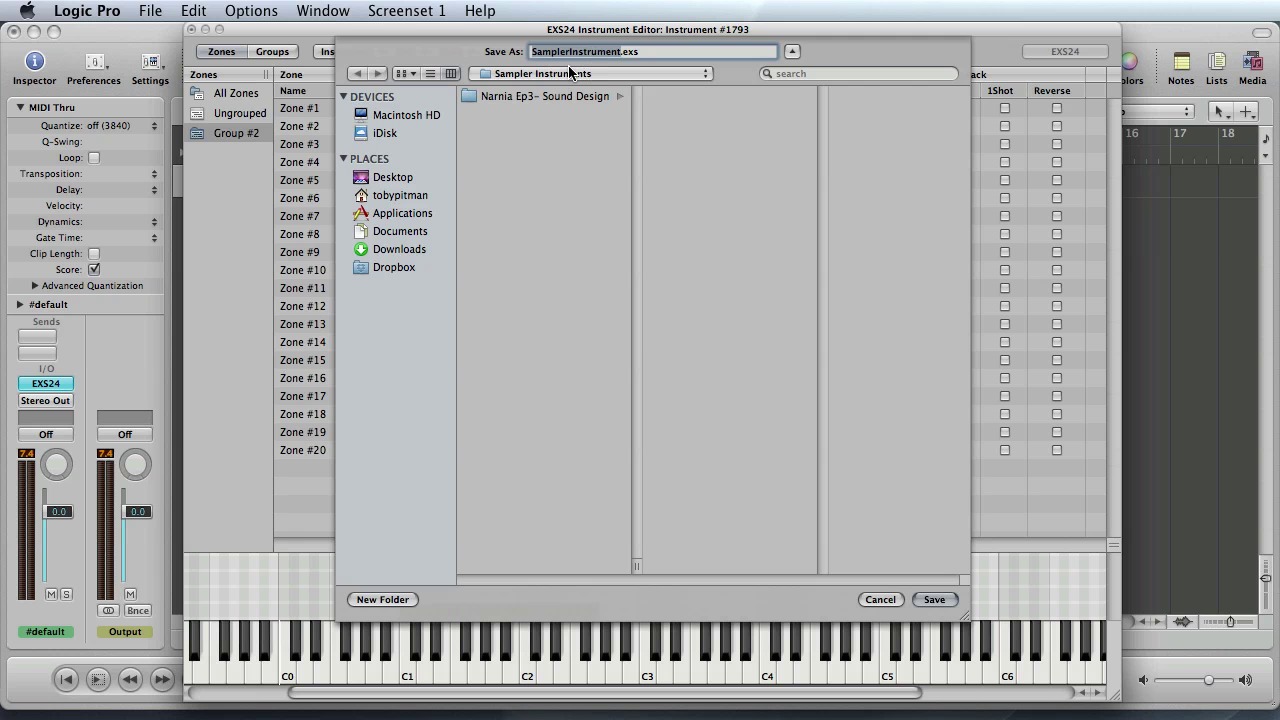Viewport: 1280px width, 720px height.
Task: Click the Bnce bounce button
Action: [x=138, y=610]
